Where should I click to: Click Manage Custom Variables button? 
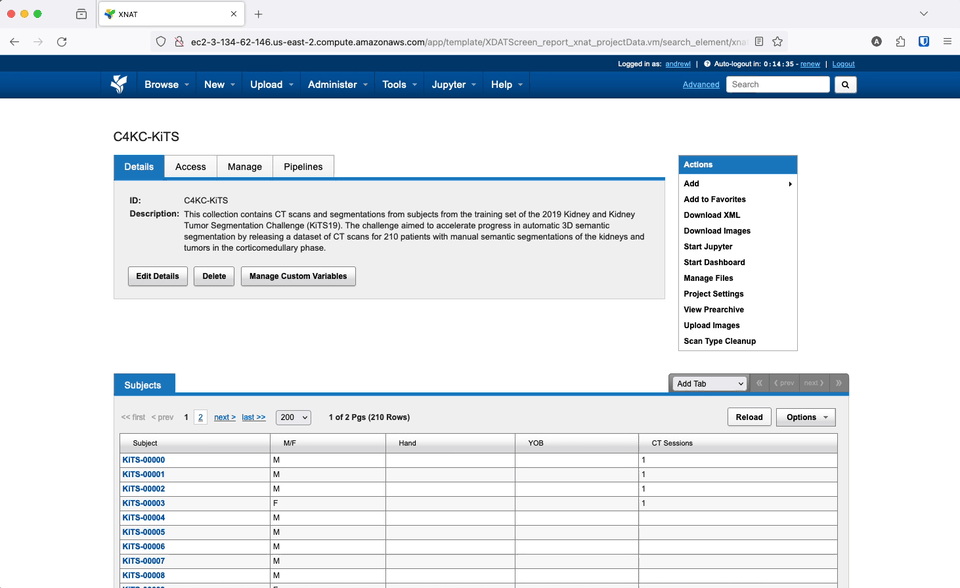pyautogui.click(x=298, y=276)
